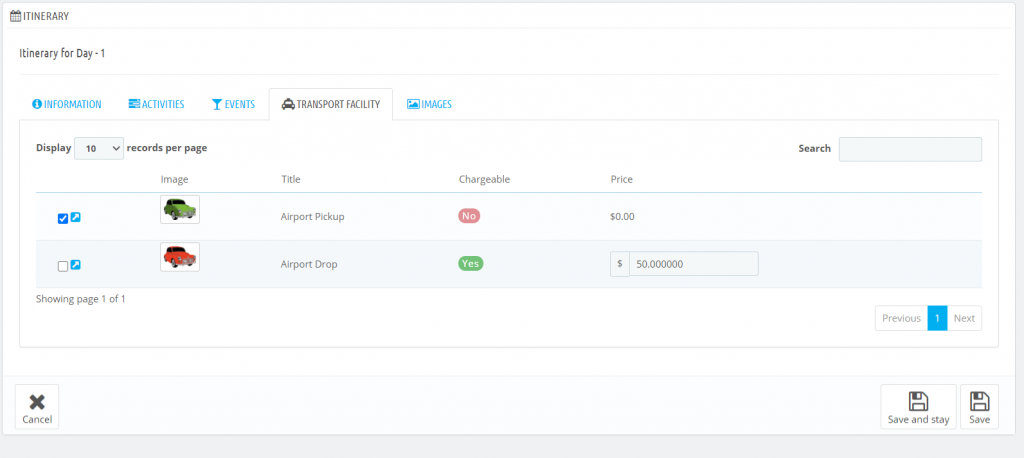Select page 1 in pagination
The height and width of the screenshot is (458, 1024).
click(x=937, y=318)
